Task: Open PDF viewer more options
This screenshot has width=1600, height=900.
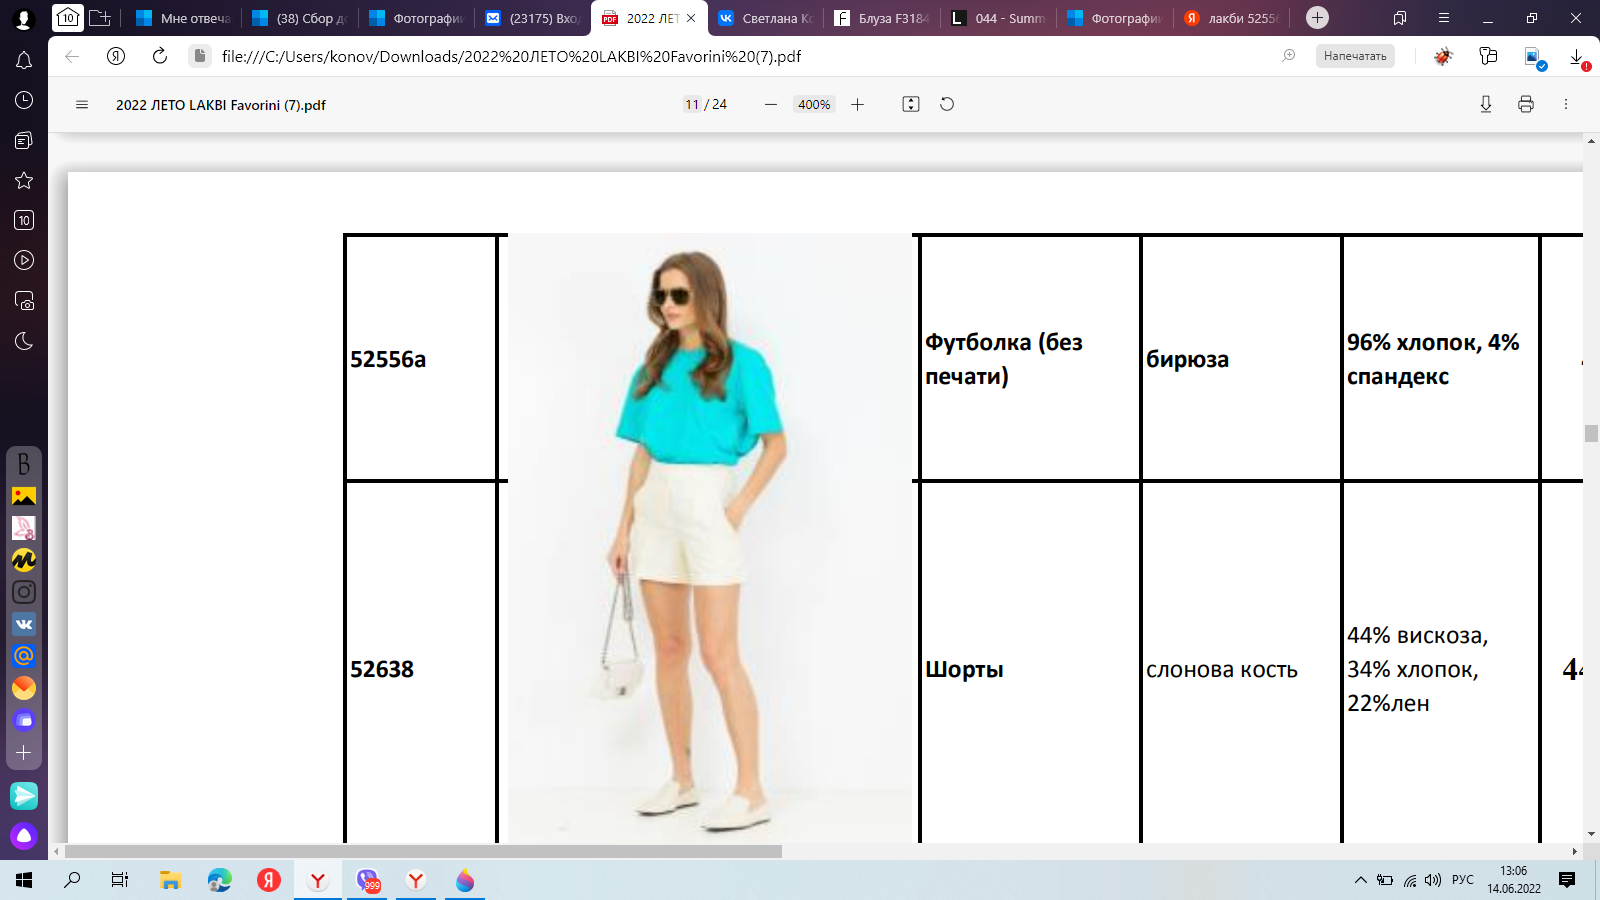Action: [x=1566, y=104]
